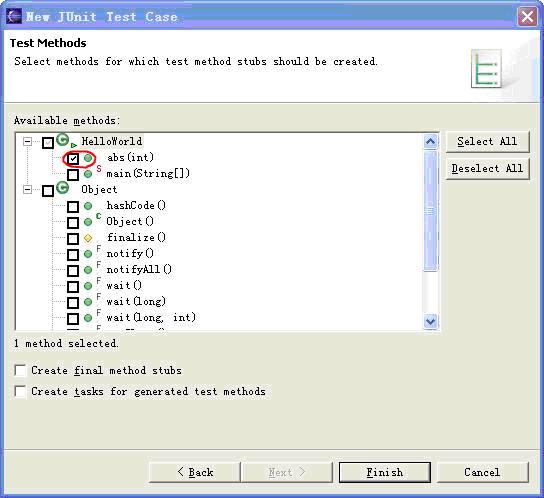
Task: Enable Create tasks for generated test methods
Action: [x=20, y=391]
